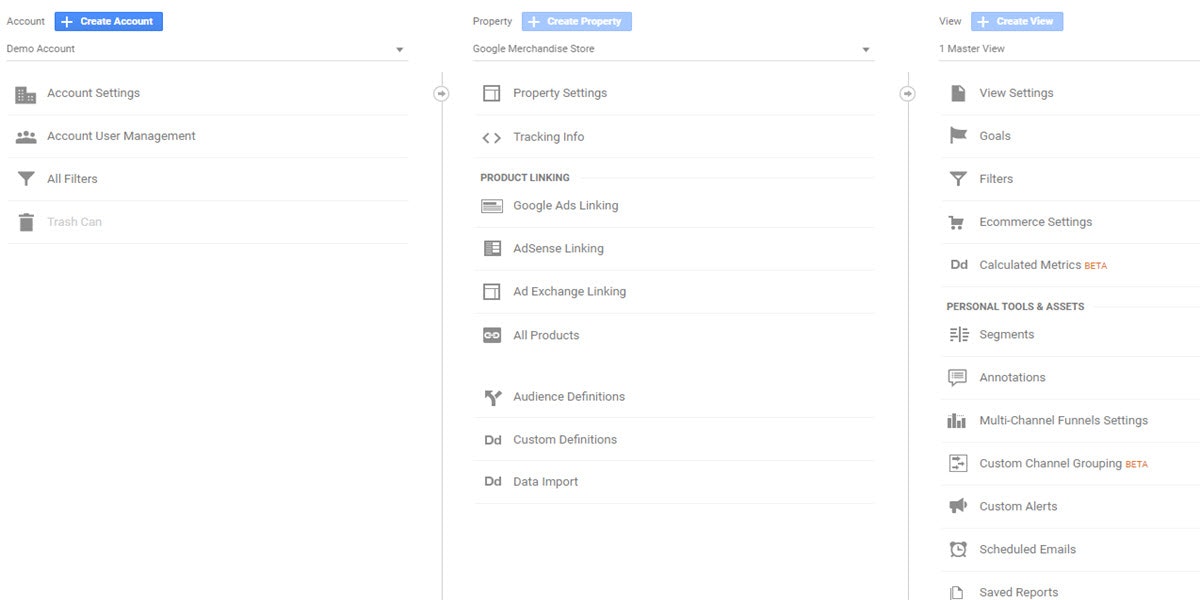Click the Account User Management people icon

25,137
